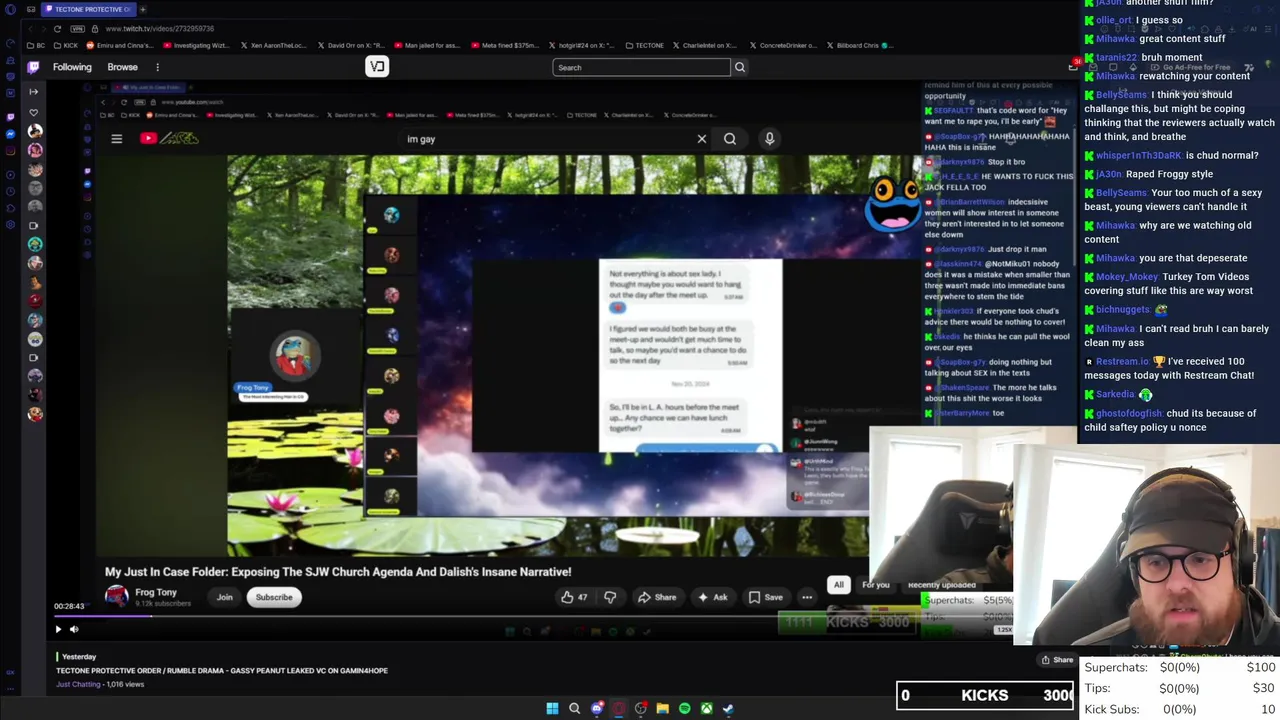Open Messenger icon in browser sidebar
Viewport: 1280px width, 720px height.
tap(10, 133)
